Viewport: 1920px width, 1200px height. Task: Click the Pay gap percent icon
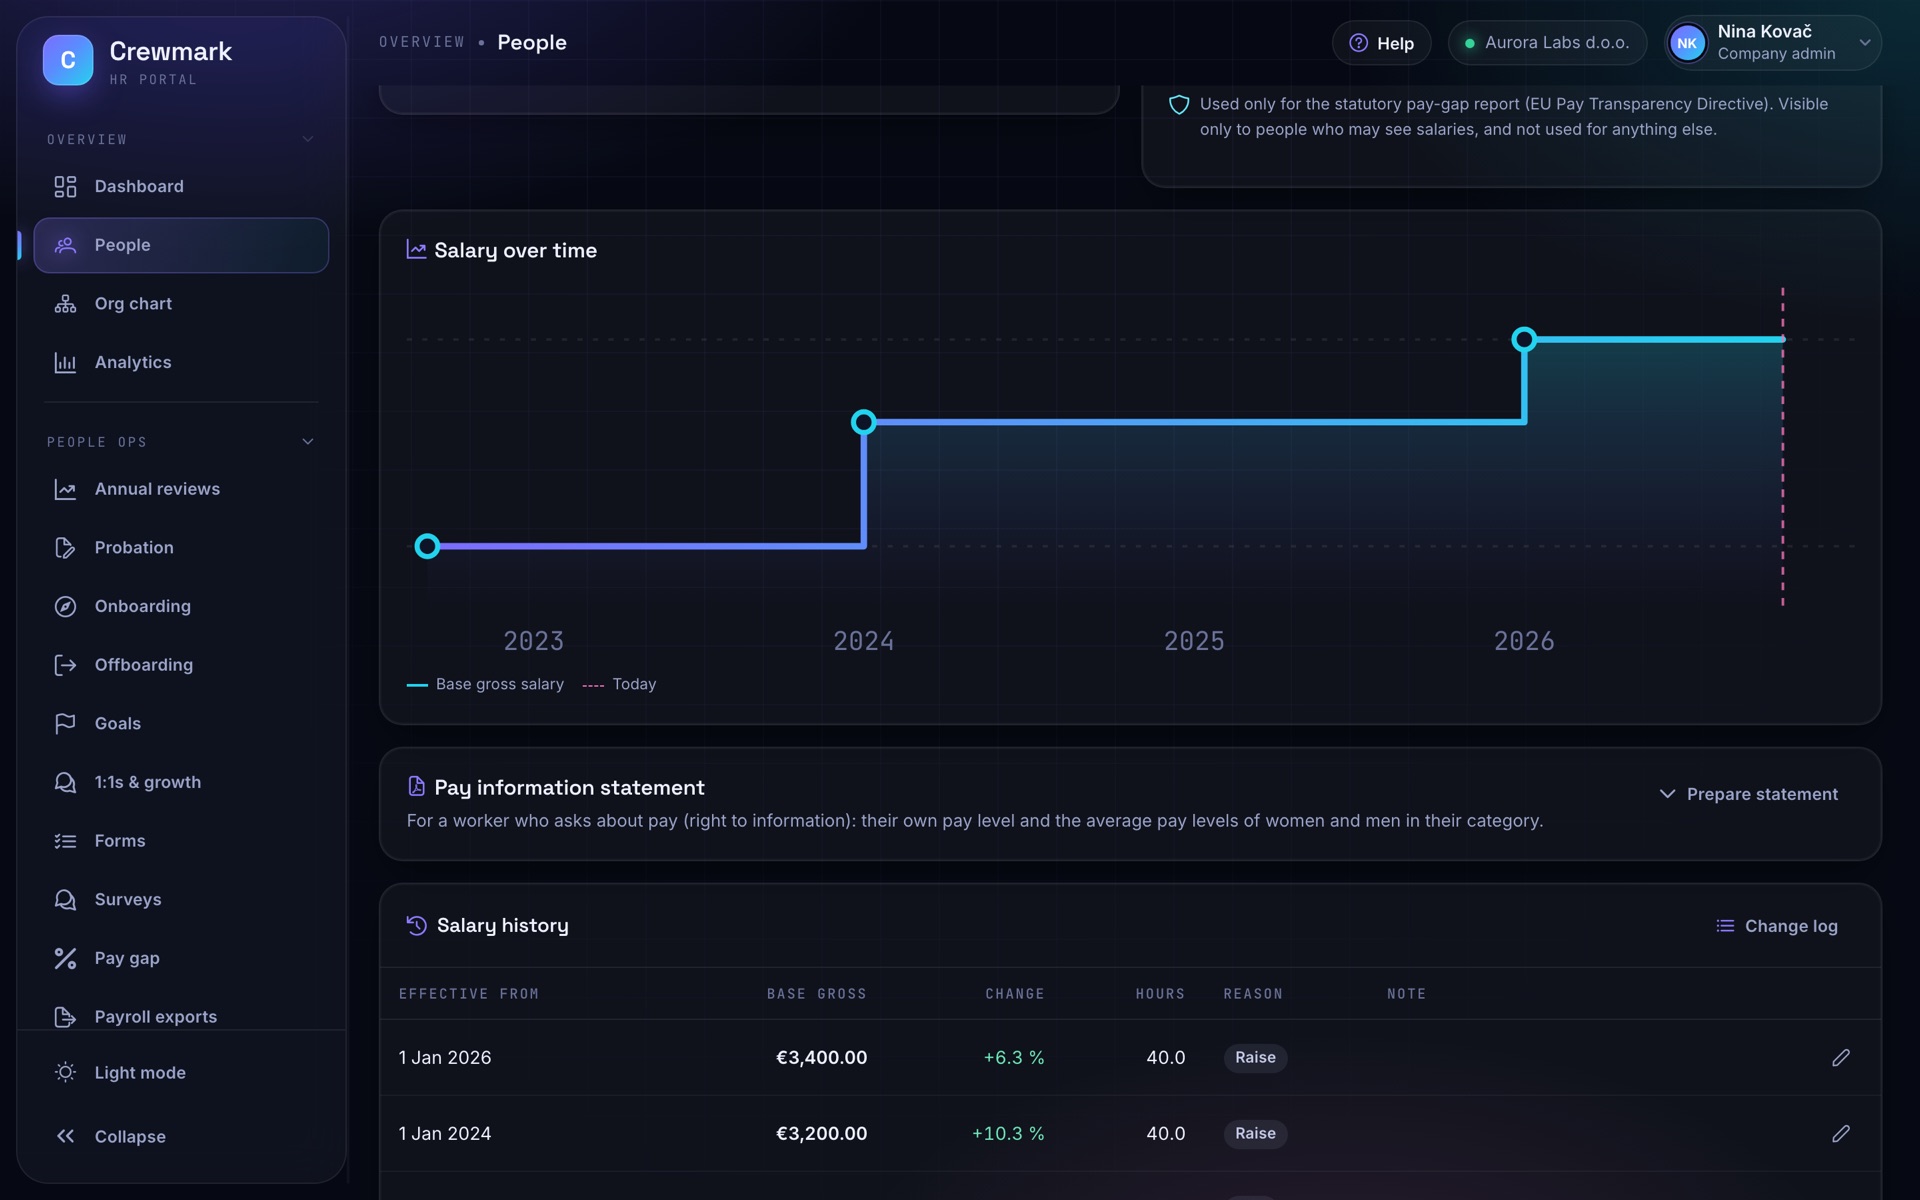pyautogui.click(x=65, y=959)
